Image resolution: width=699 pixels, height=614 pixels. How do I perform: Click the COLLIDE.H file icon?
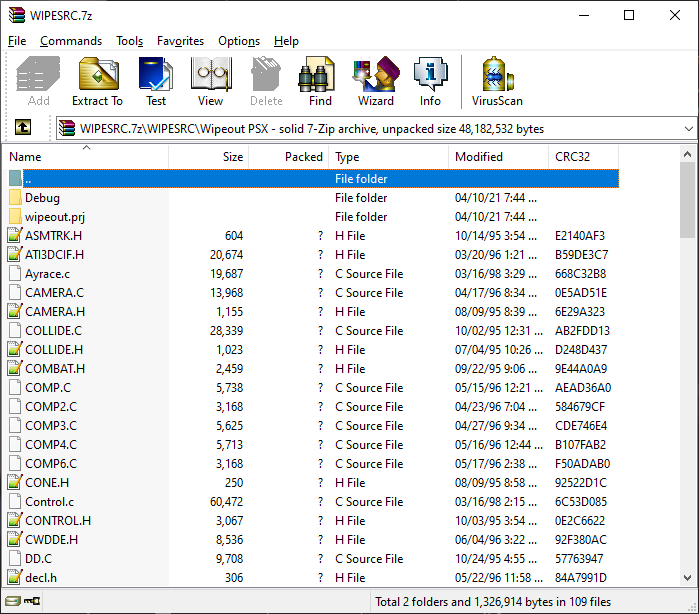coord(15,349)
